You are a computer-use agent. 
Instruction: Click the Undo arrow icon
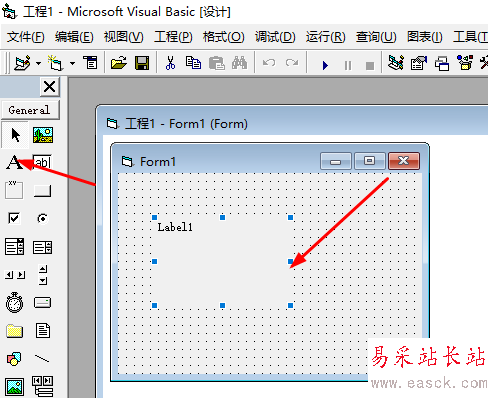[269, 63]
